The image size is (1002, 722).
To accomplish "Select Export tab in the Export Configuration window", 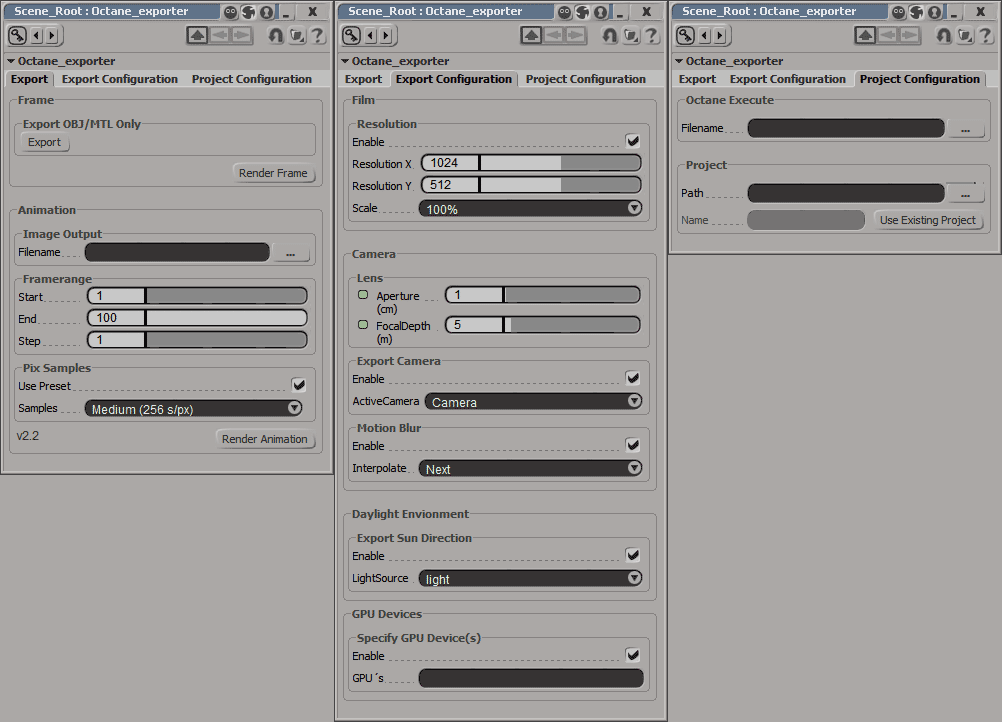I will [x=363, y=79].
